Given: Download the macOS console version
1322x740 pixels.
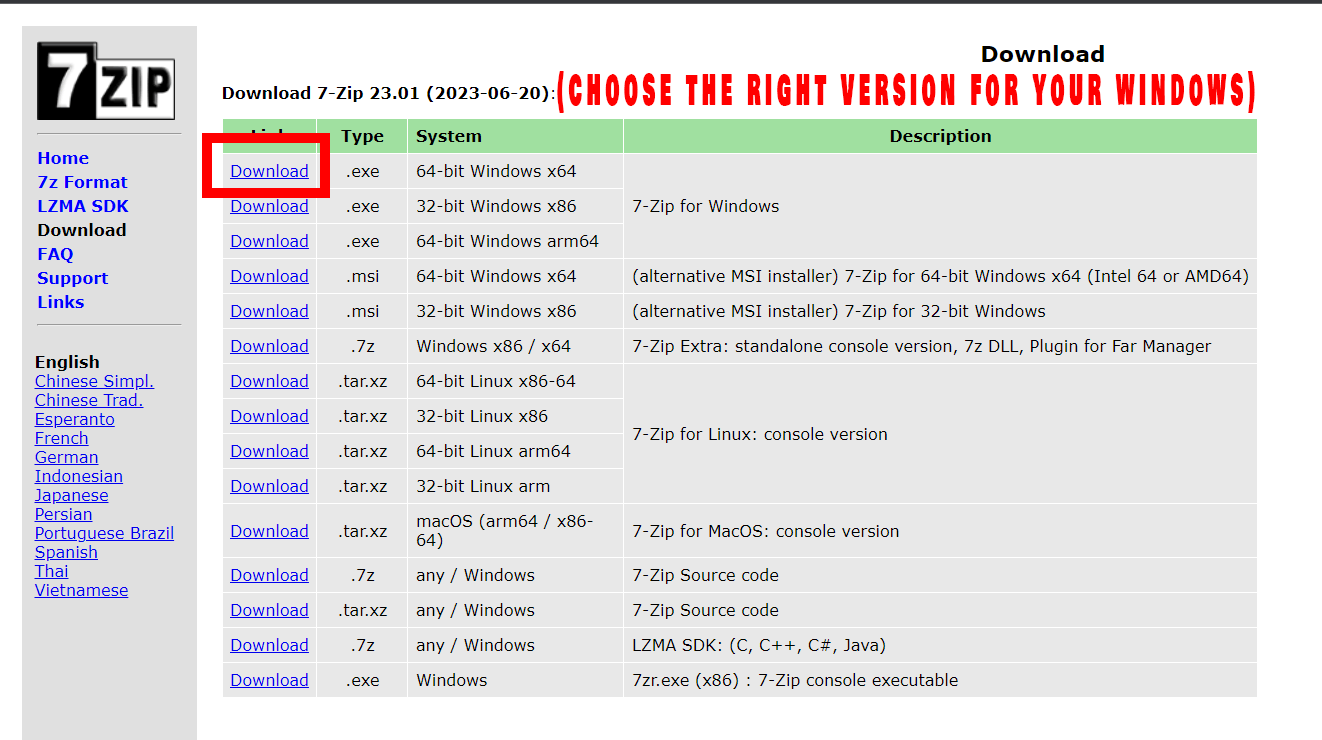Looking at the screenshot, I should pyautogui.click(x=269, y=530).
